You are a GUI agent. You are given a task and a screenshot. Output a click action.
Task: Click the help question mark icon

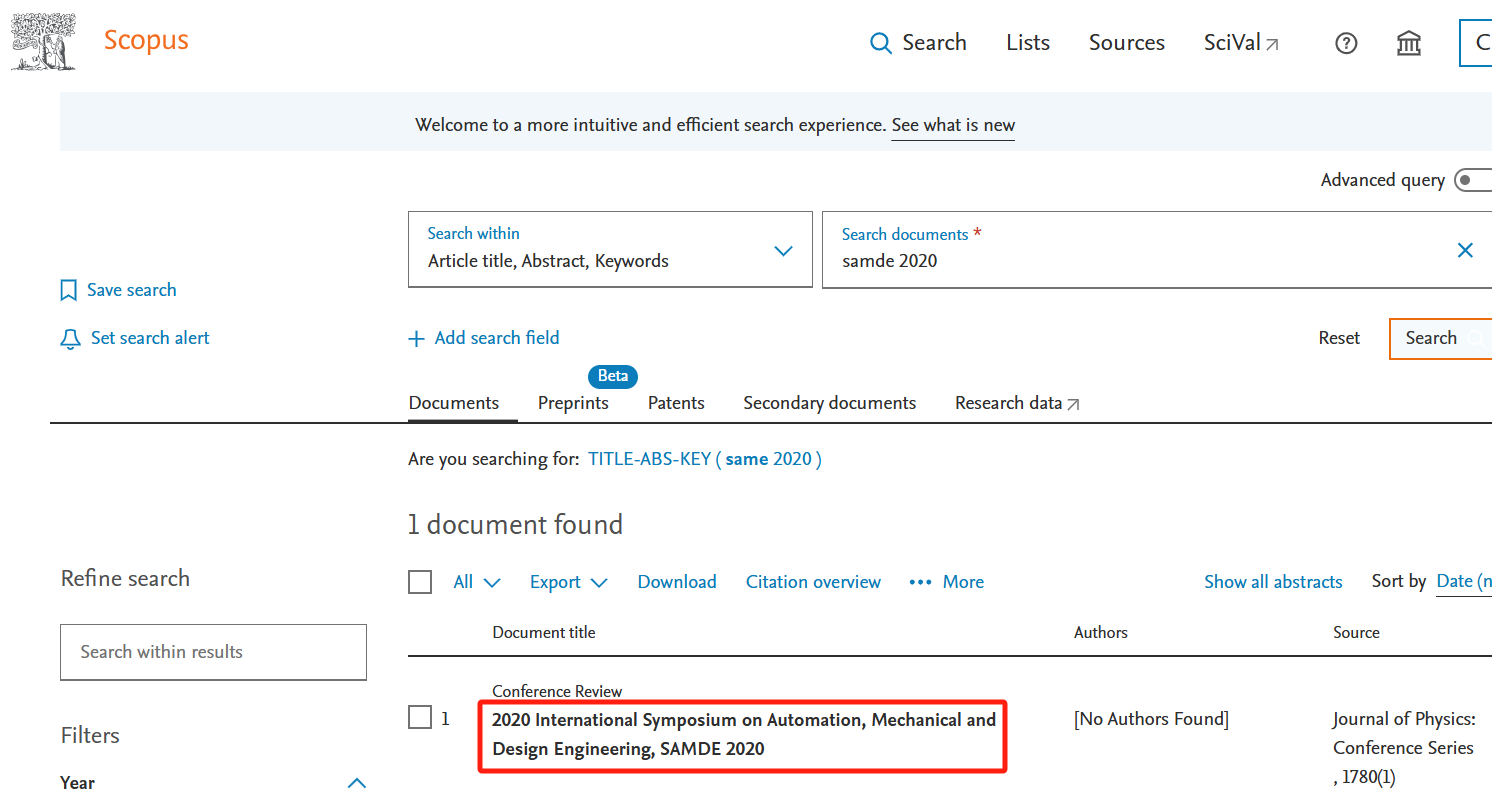pos(1347,43)
